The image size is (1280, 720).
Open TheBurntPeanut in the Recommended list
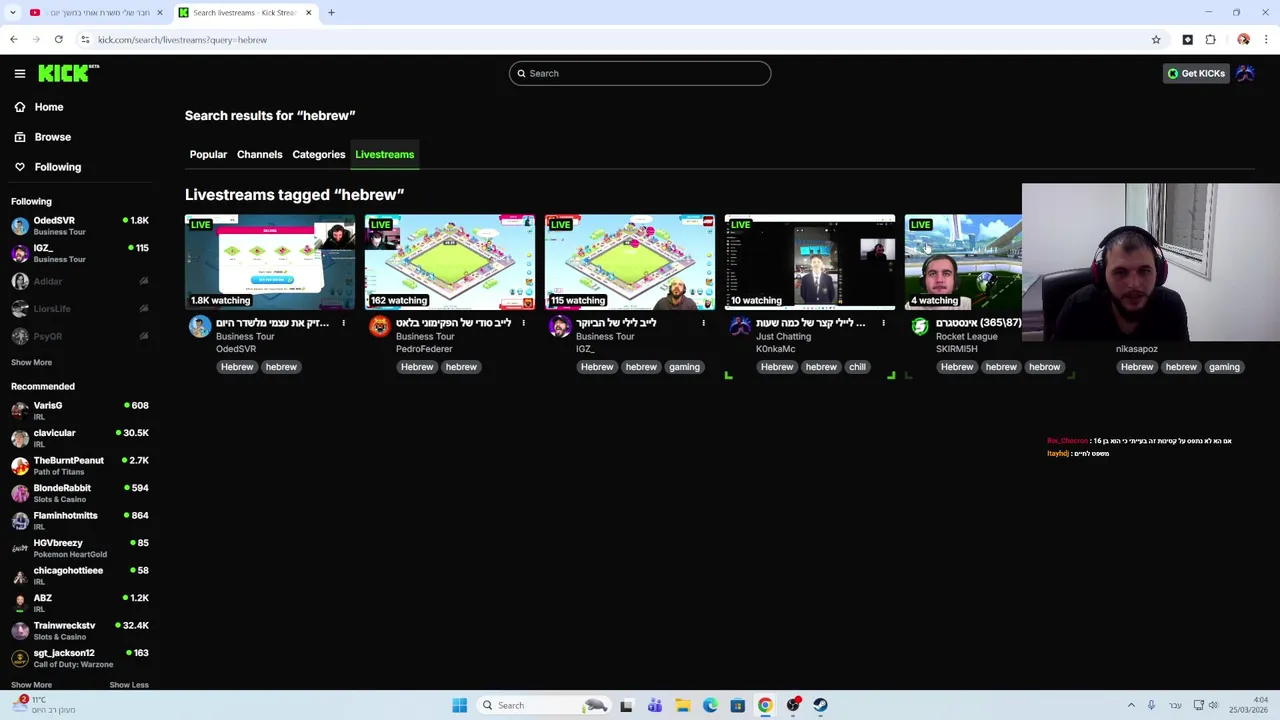point(80,466)
